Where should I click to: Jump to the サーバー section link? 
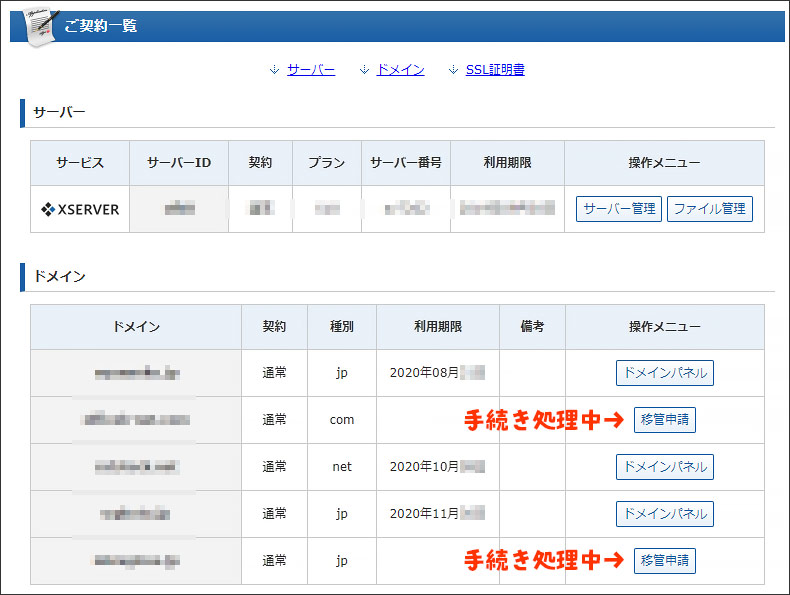point(311,70)
